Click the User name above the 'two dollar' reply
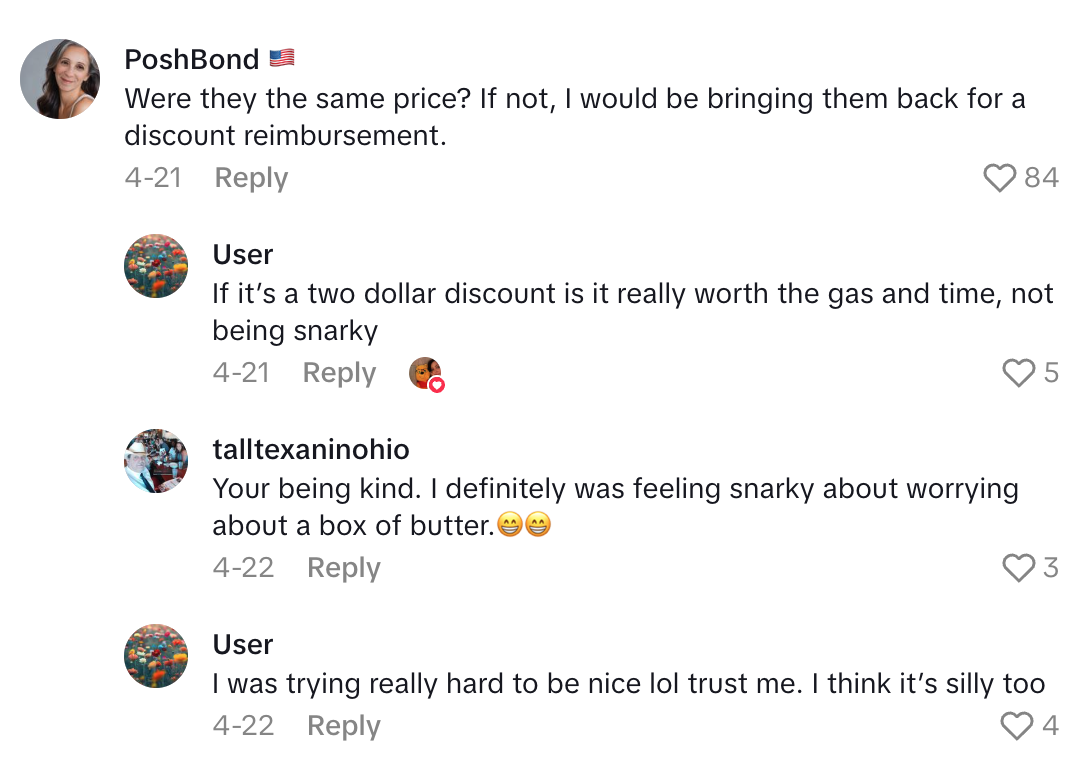The height and width of the screenshot is (780, 1090). pyautogui.click(x=243, y=255)
